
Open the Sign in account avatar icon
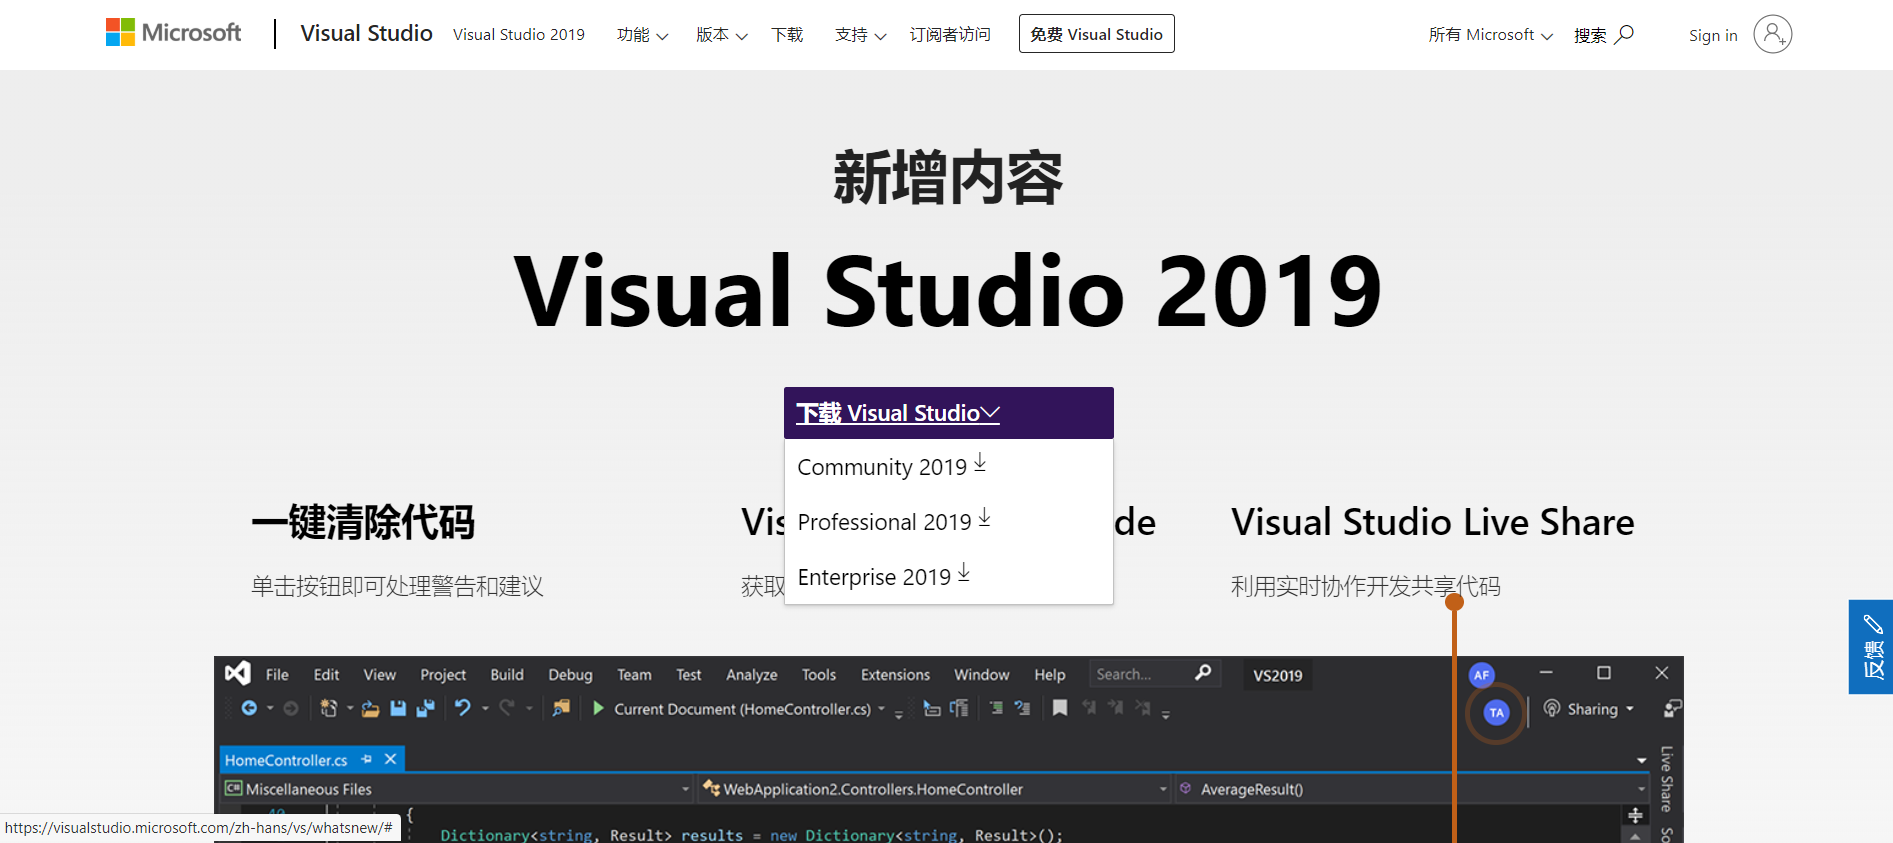(1772, 34)
